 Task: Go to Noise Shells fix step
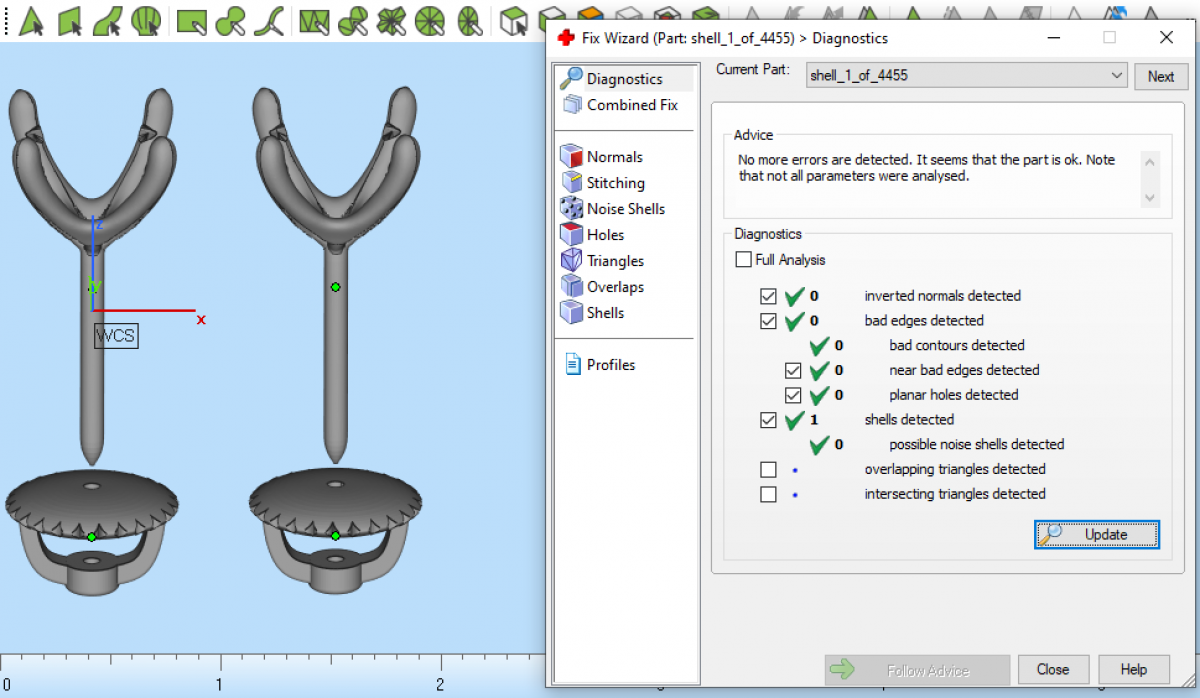tap(624, 209)
